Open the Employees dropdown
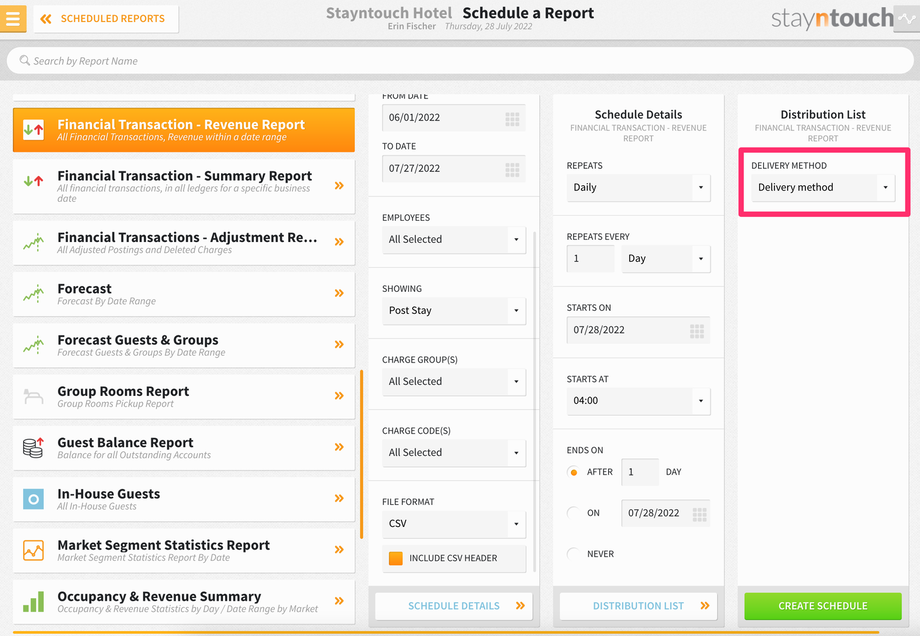The image size is (920, 636). pos(454,239)
